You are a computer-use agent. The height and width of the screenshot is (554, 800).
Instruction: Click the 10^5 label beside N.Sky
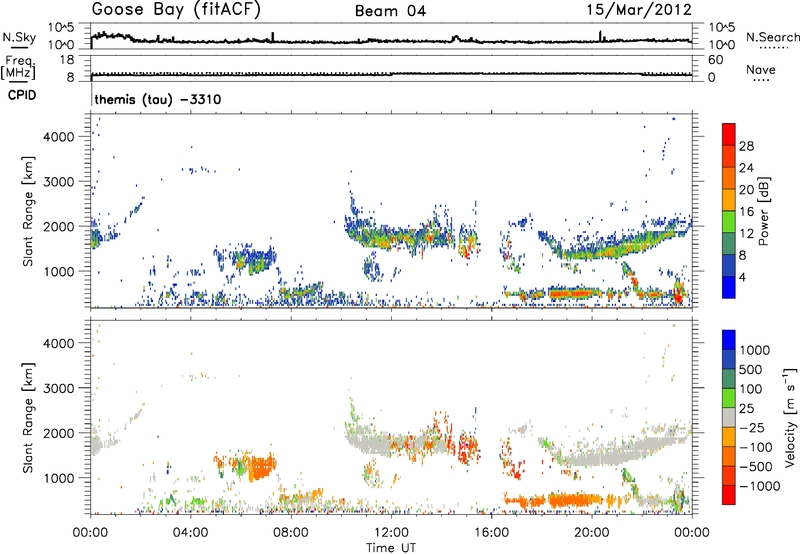(x=61, y=28)
